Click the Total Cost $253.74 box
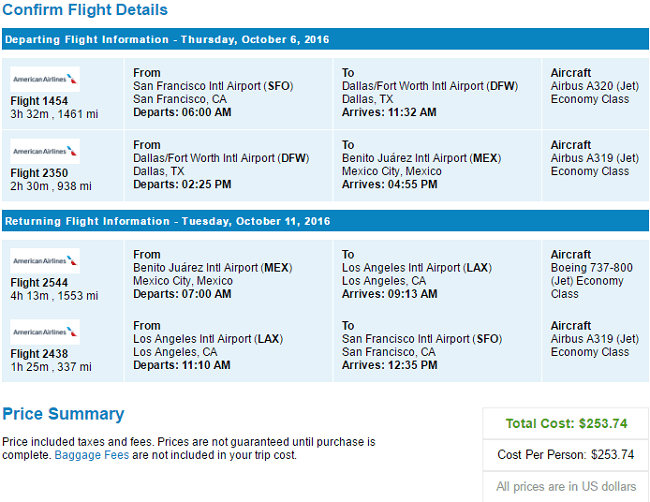 point(566,424)
